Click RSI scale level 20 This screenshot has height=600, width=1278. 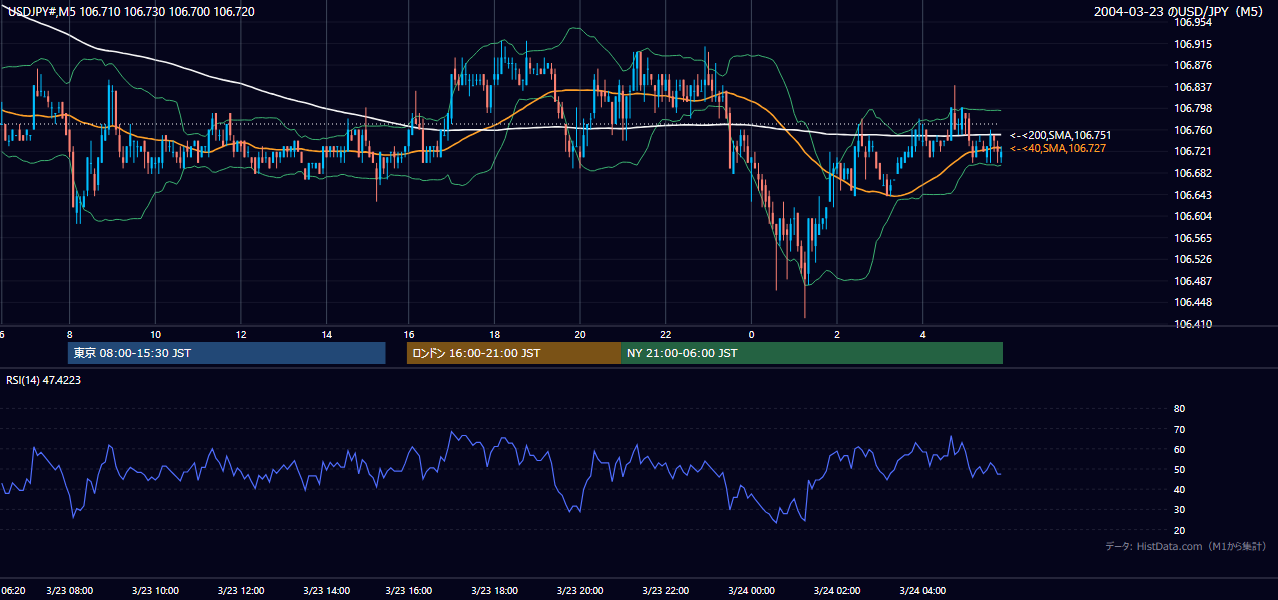click(x=1179, y=530)
